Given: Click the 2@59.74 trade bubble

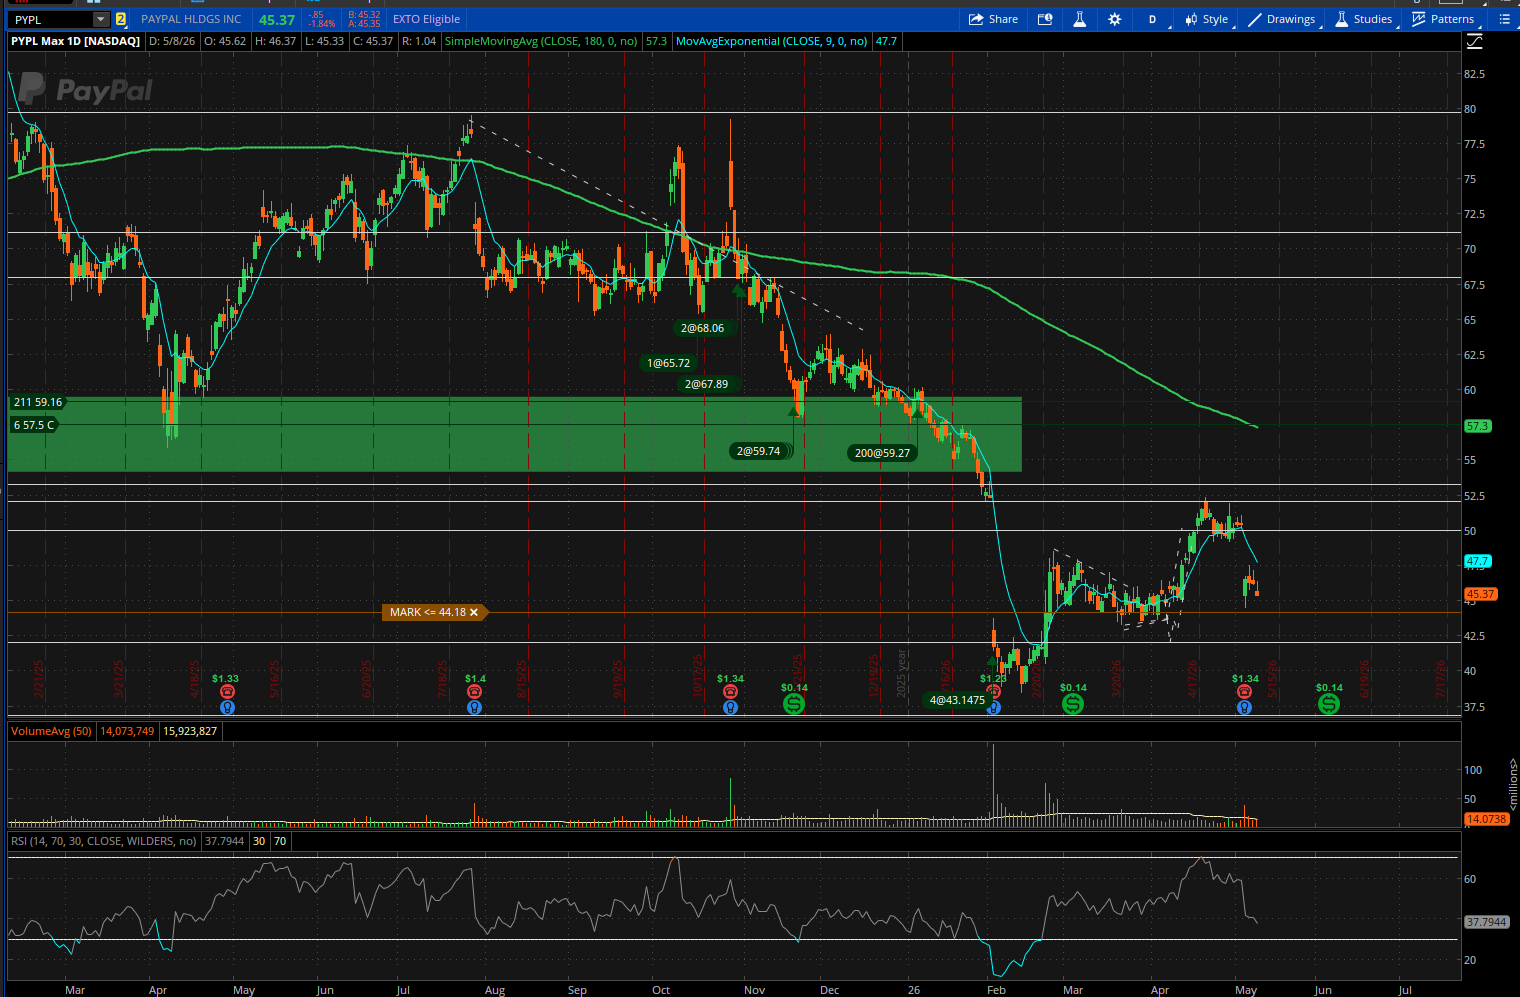Looking at the screenshot, I should pyautogui.click(x=758, y=451).
